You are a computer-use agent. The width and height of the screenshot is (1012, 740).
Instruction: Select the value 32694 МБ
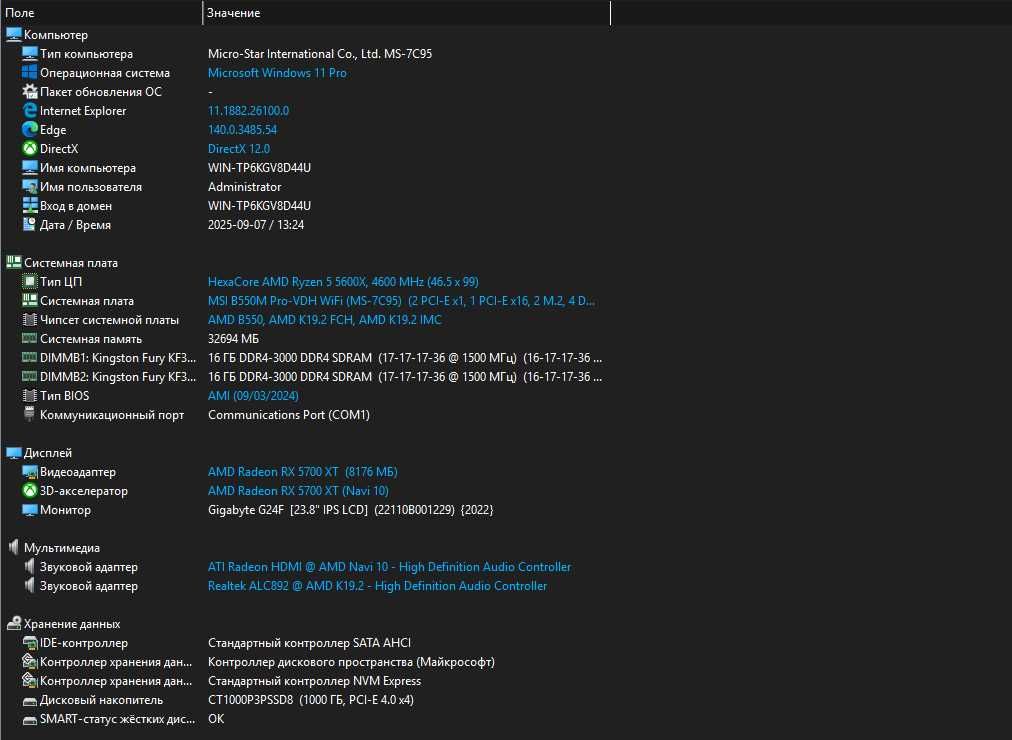[233, 339]
